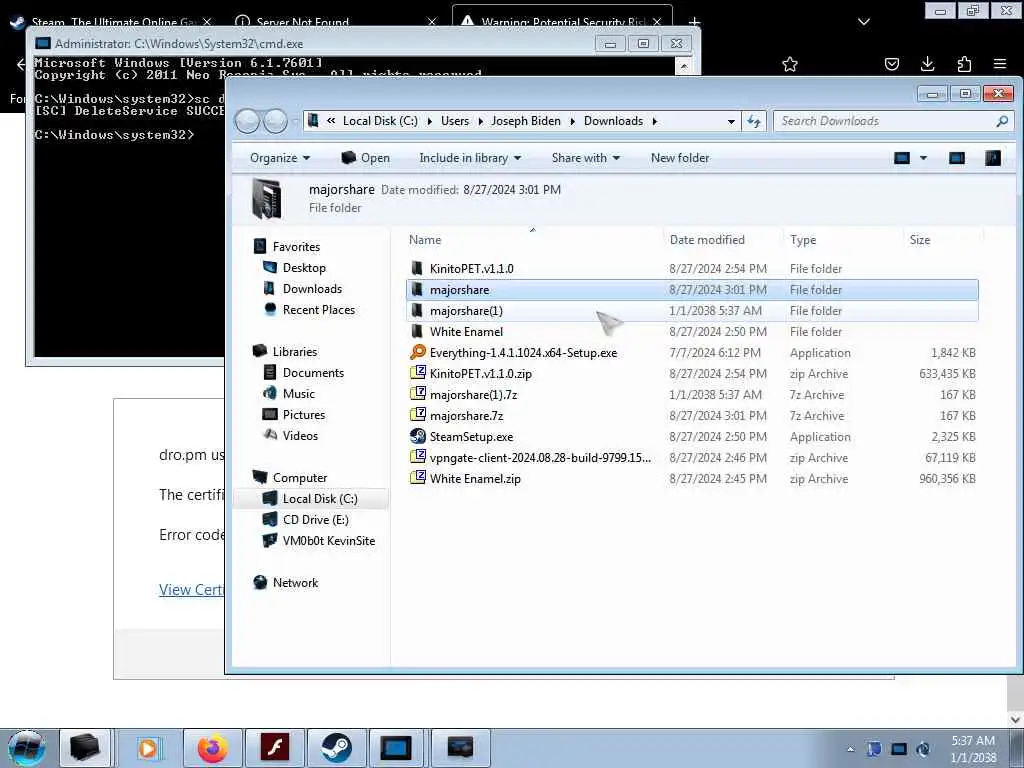Click the search magnifier in Search Downloads
The width and height of the screenshot is (1024, 768).
point(1002,121)
